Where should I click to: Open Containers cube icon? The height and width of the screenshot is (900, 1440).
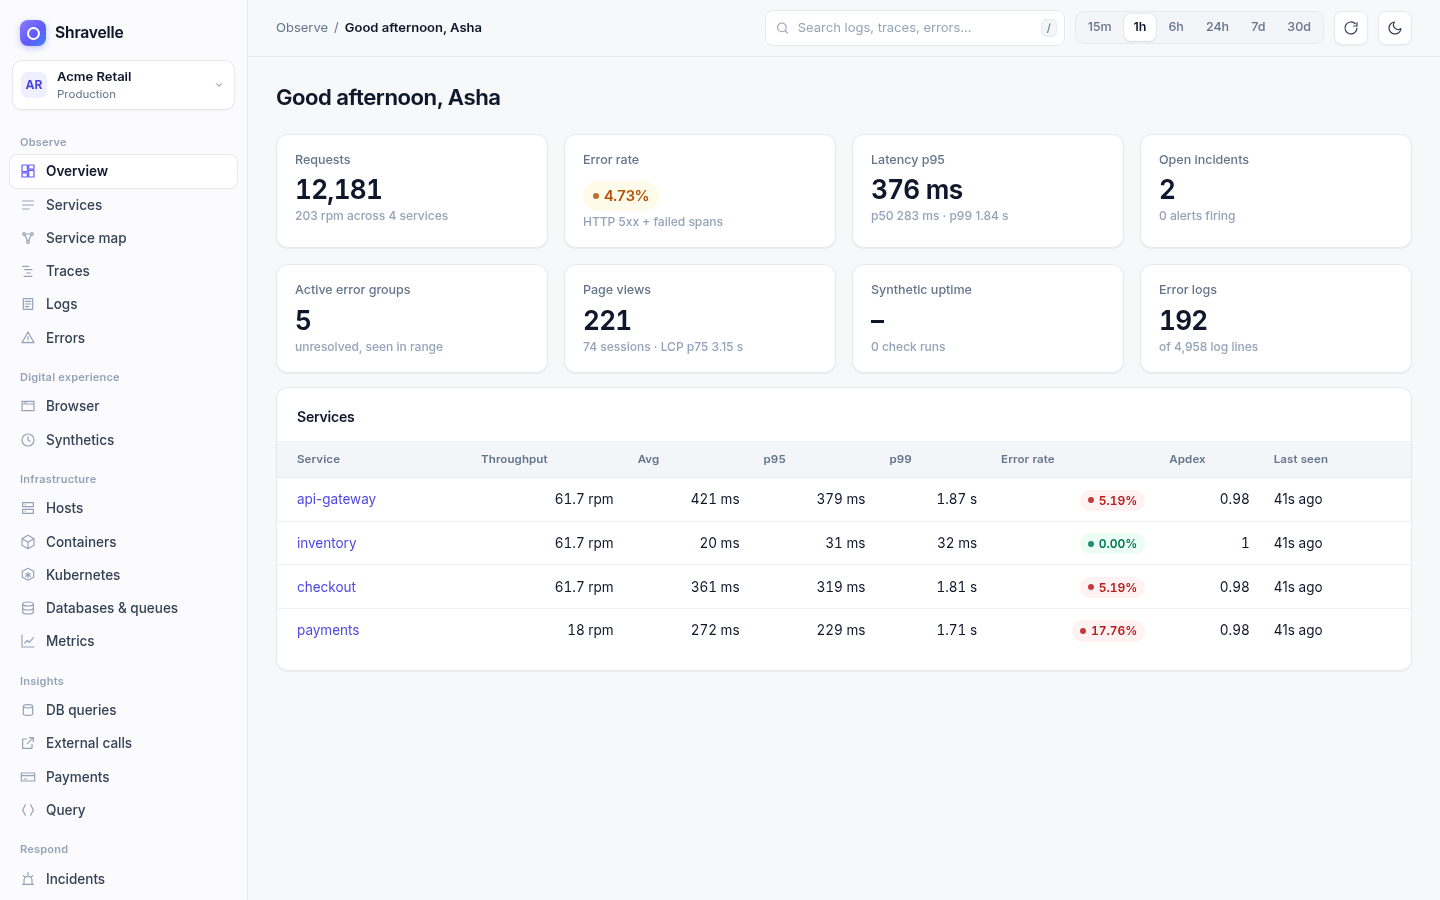pyautogui.click(x=28, y=542)
